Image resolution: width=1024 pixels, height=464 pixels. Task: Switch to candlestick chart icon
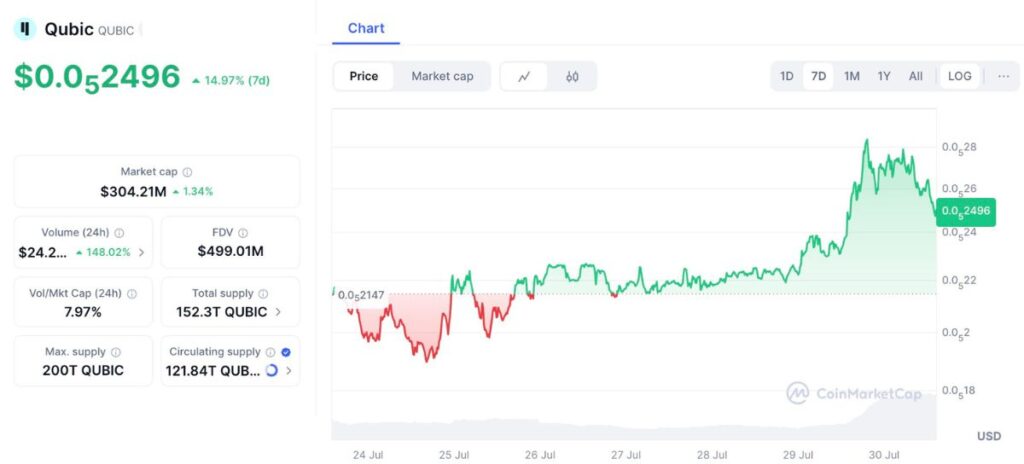pyautogui.click(x=572, y=76)
